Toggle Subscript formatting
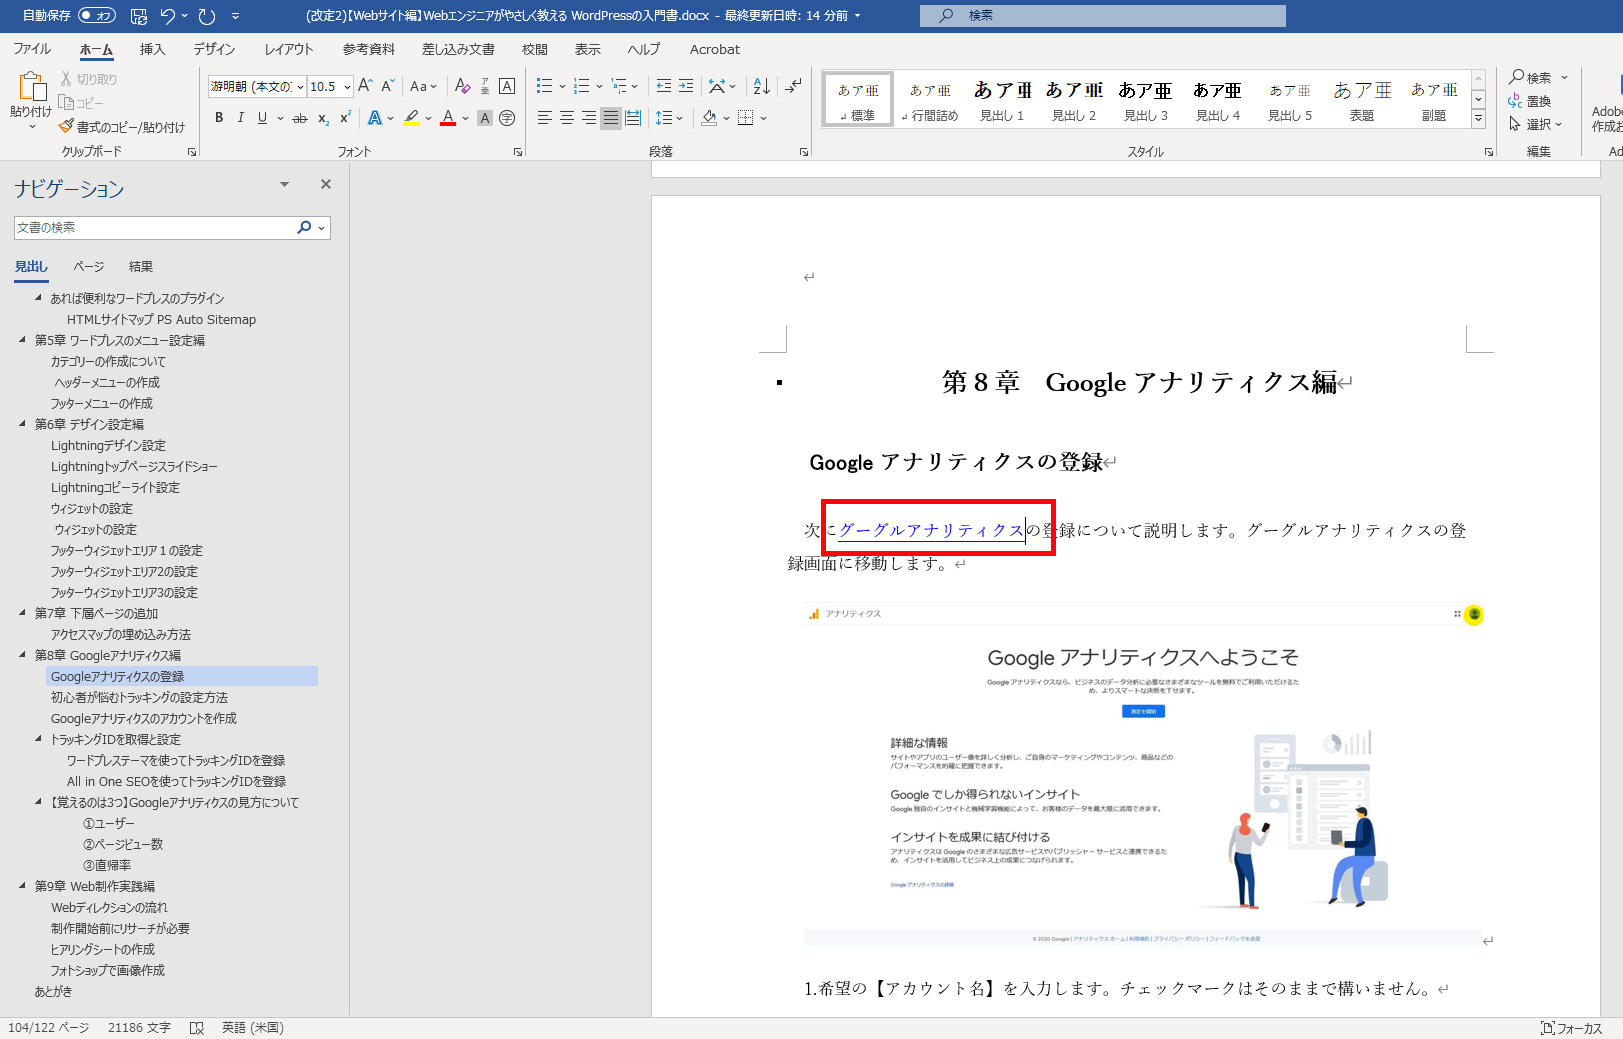The image size is (1623, 1039). pyautogui.click(x=323, y=118)
